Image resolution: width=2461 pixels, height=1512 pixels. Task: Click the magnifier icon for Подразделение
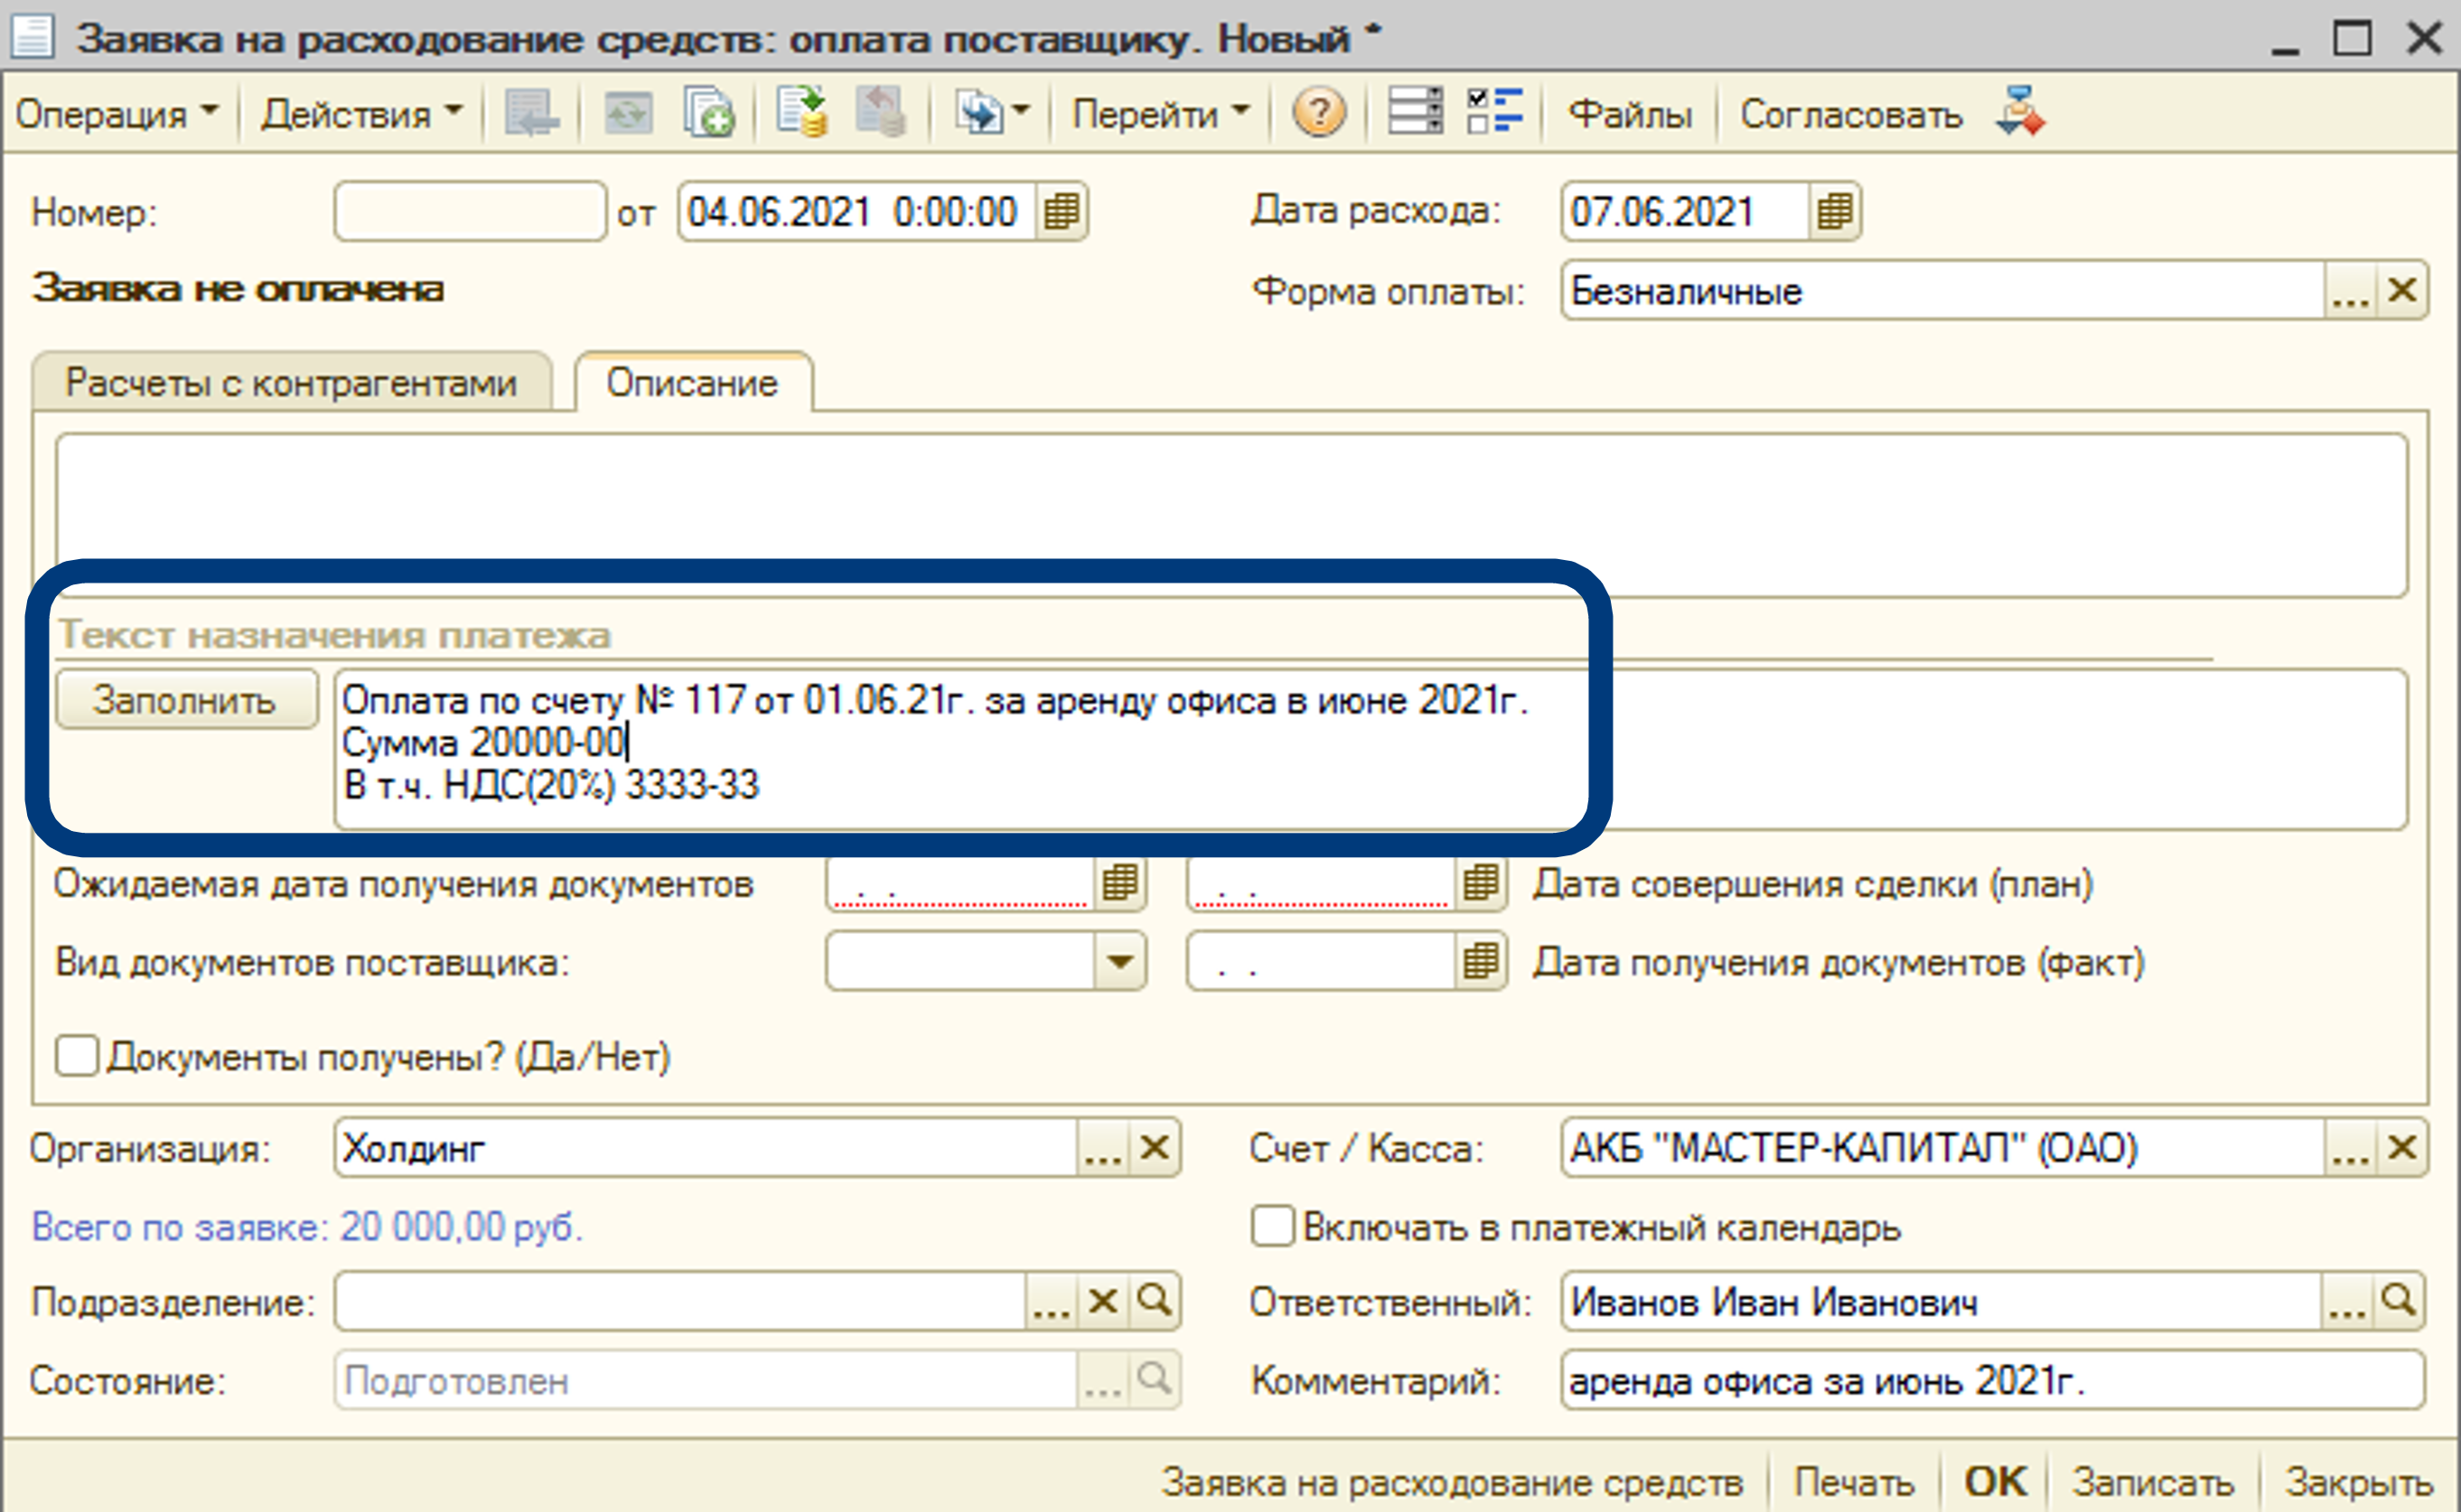coord(1155,1302)
